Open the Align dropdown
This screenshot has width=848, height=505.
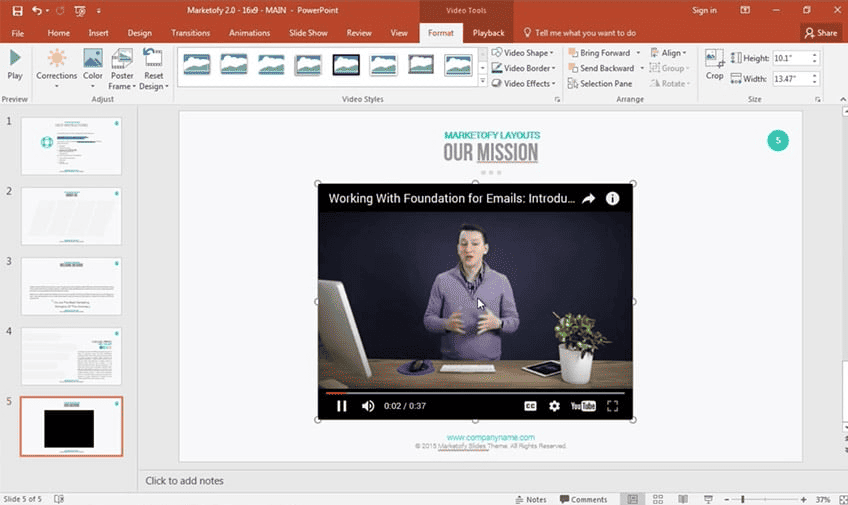click(668, 53)
